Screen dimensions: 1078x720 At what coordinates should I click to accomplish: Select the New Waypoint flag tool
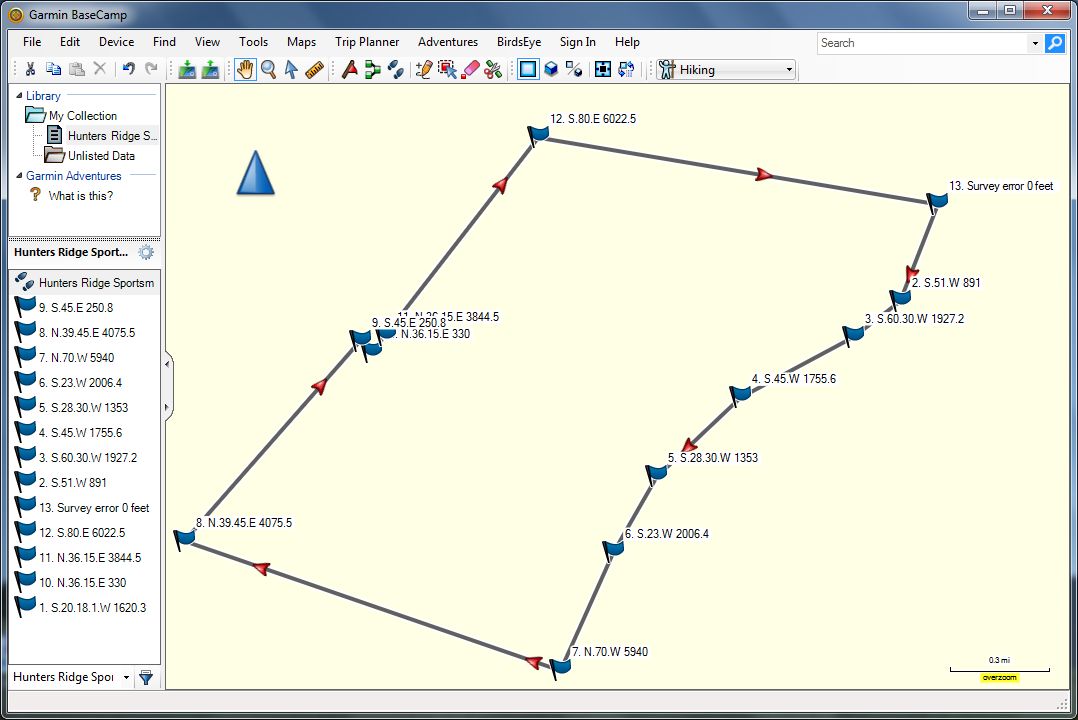pyautogui.click(x=349, y=69)
